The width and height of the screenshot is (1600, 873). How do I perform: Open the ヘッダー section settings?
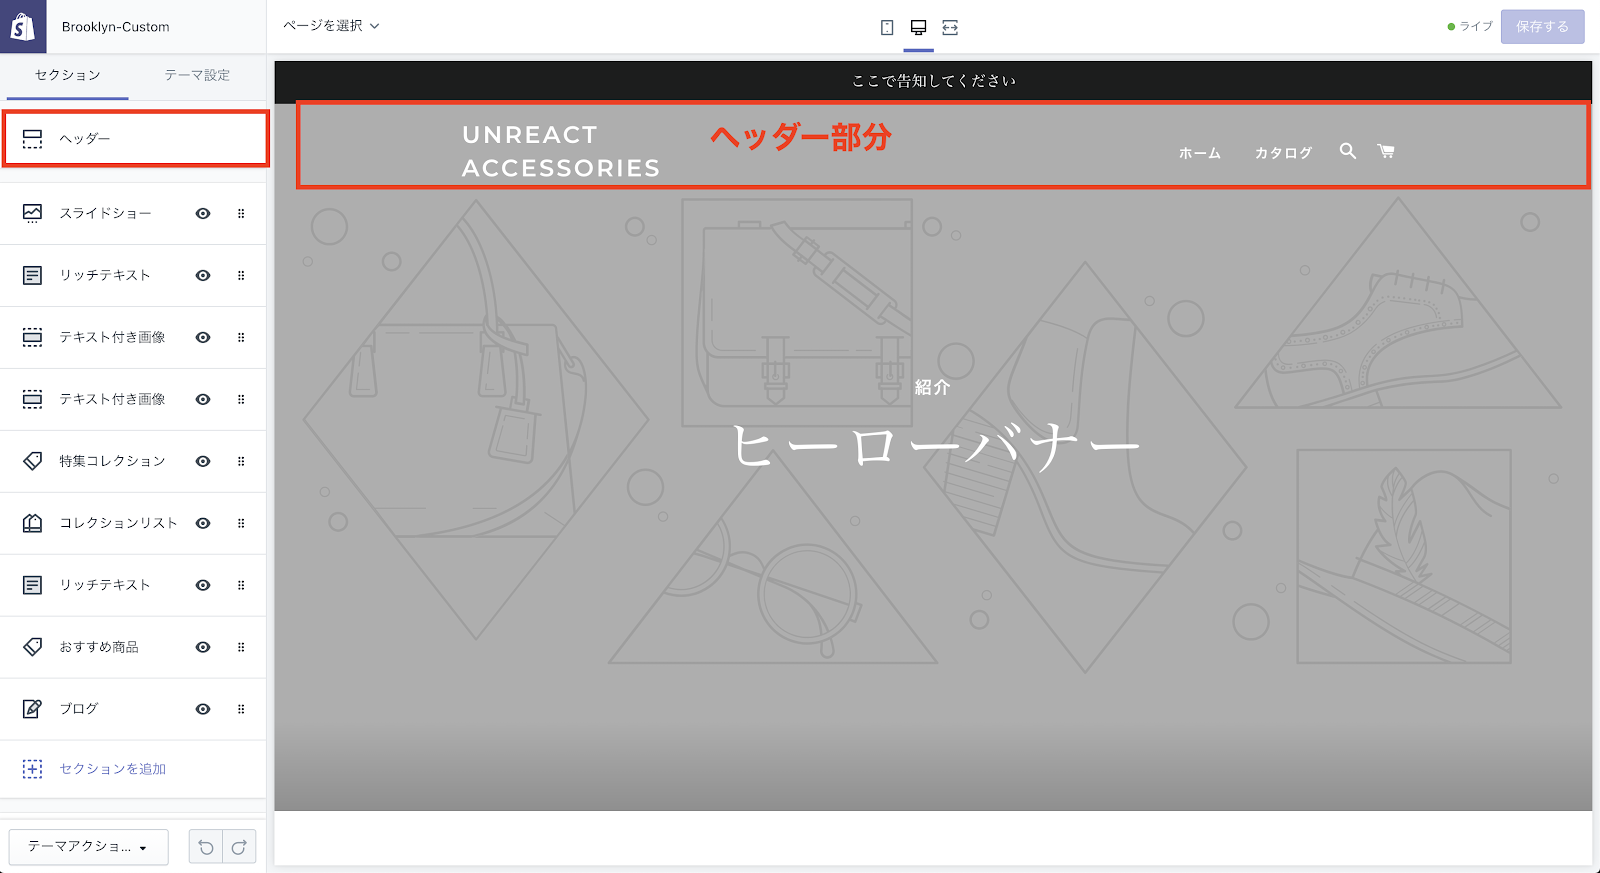pyautogui.click(x=135, y=139)
